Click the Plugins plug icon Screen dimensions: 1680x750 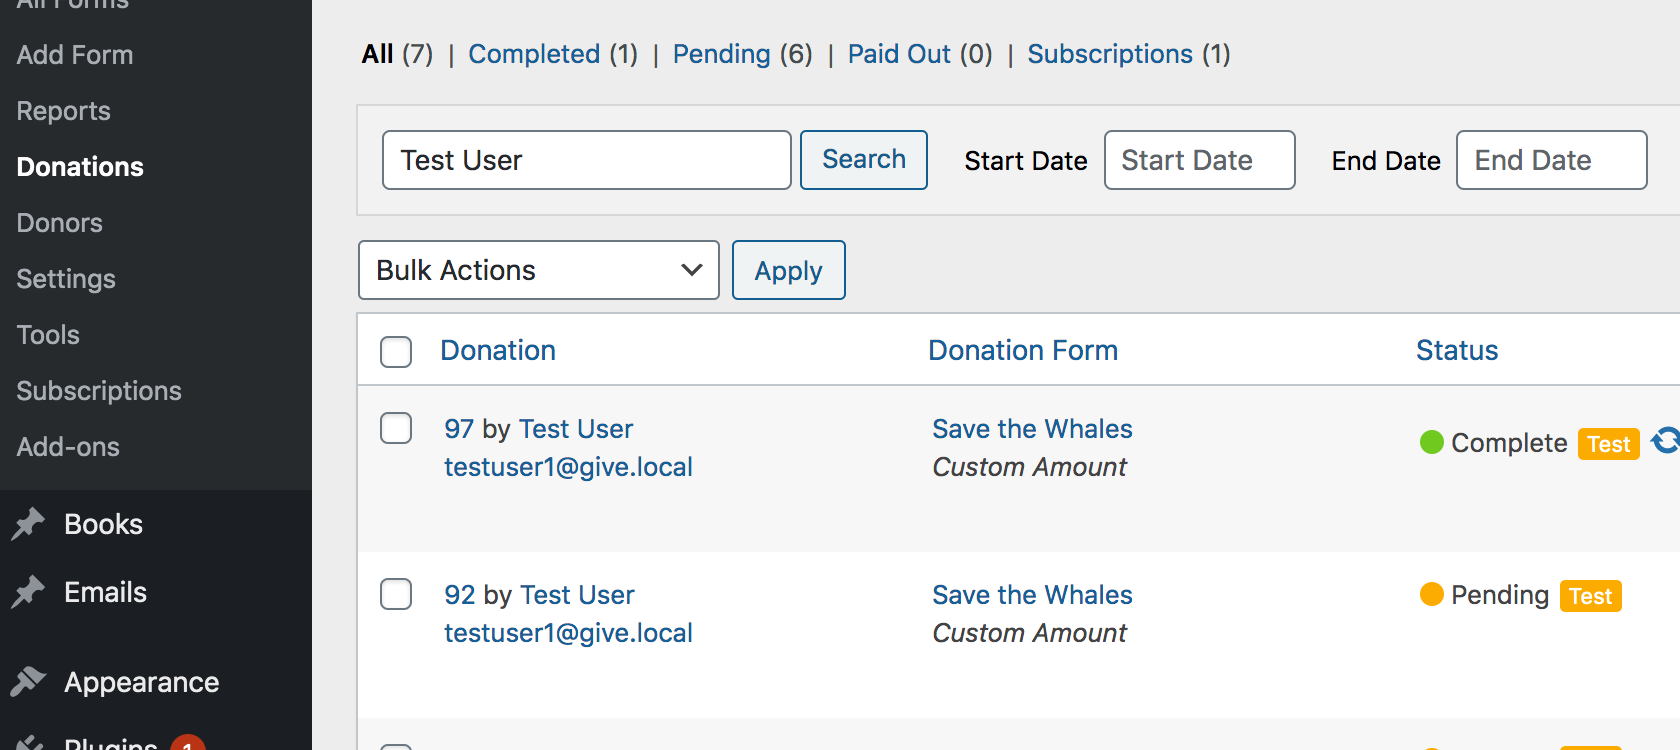tap(29, 744)
